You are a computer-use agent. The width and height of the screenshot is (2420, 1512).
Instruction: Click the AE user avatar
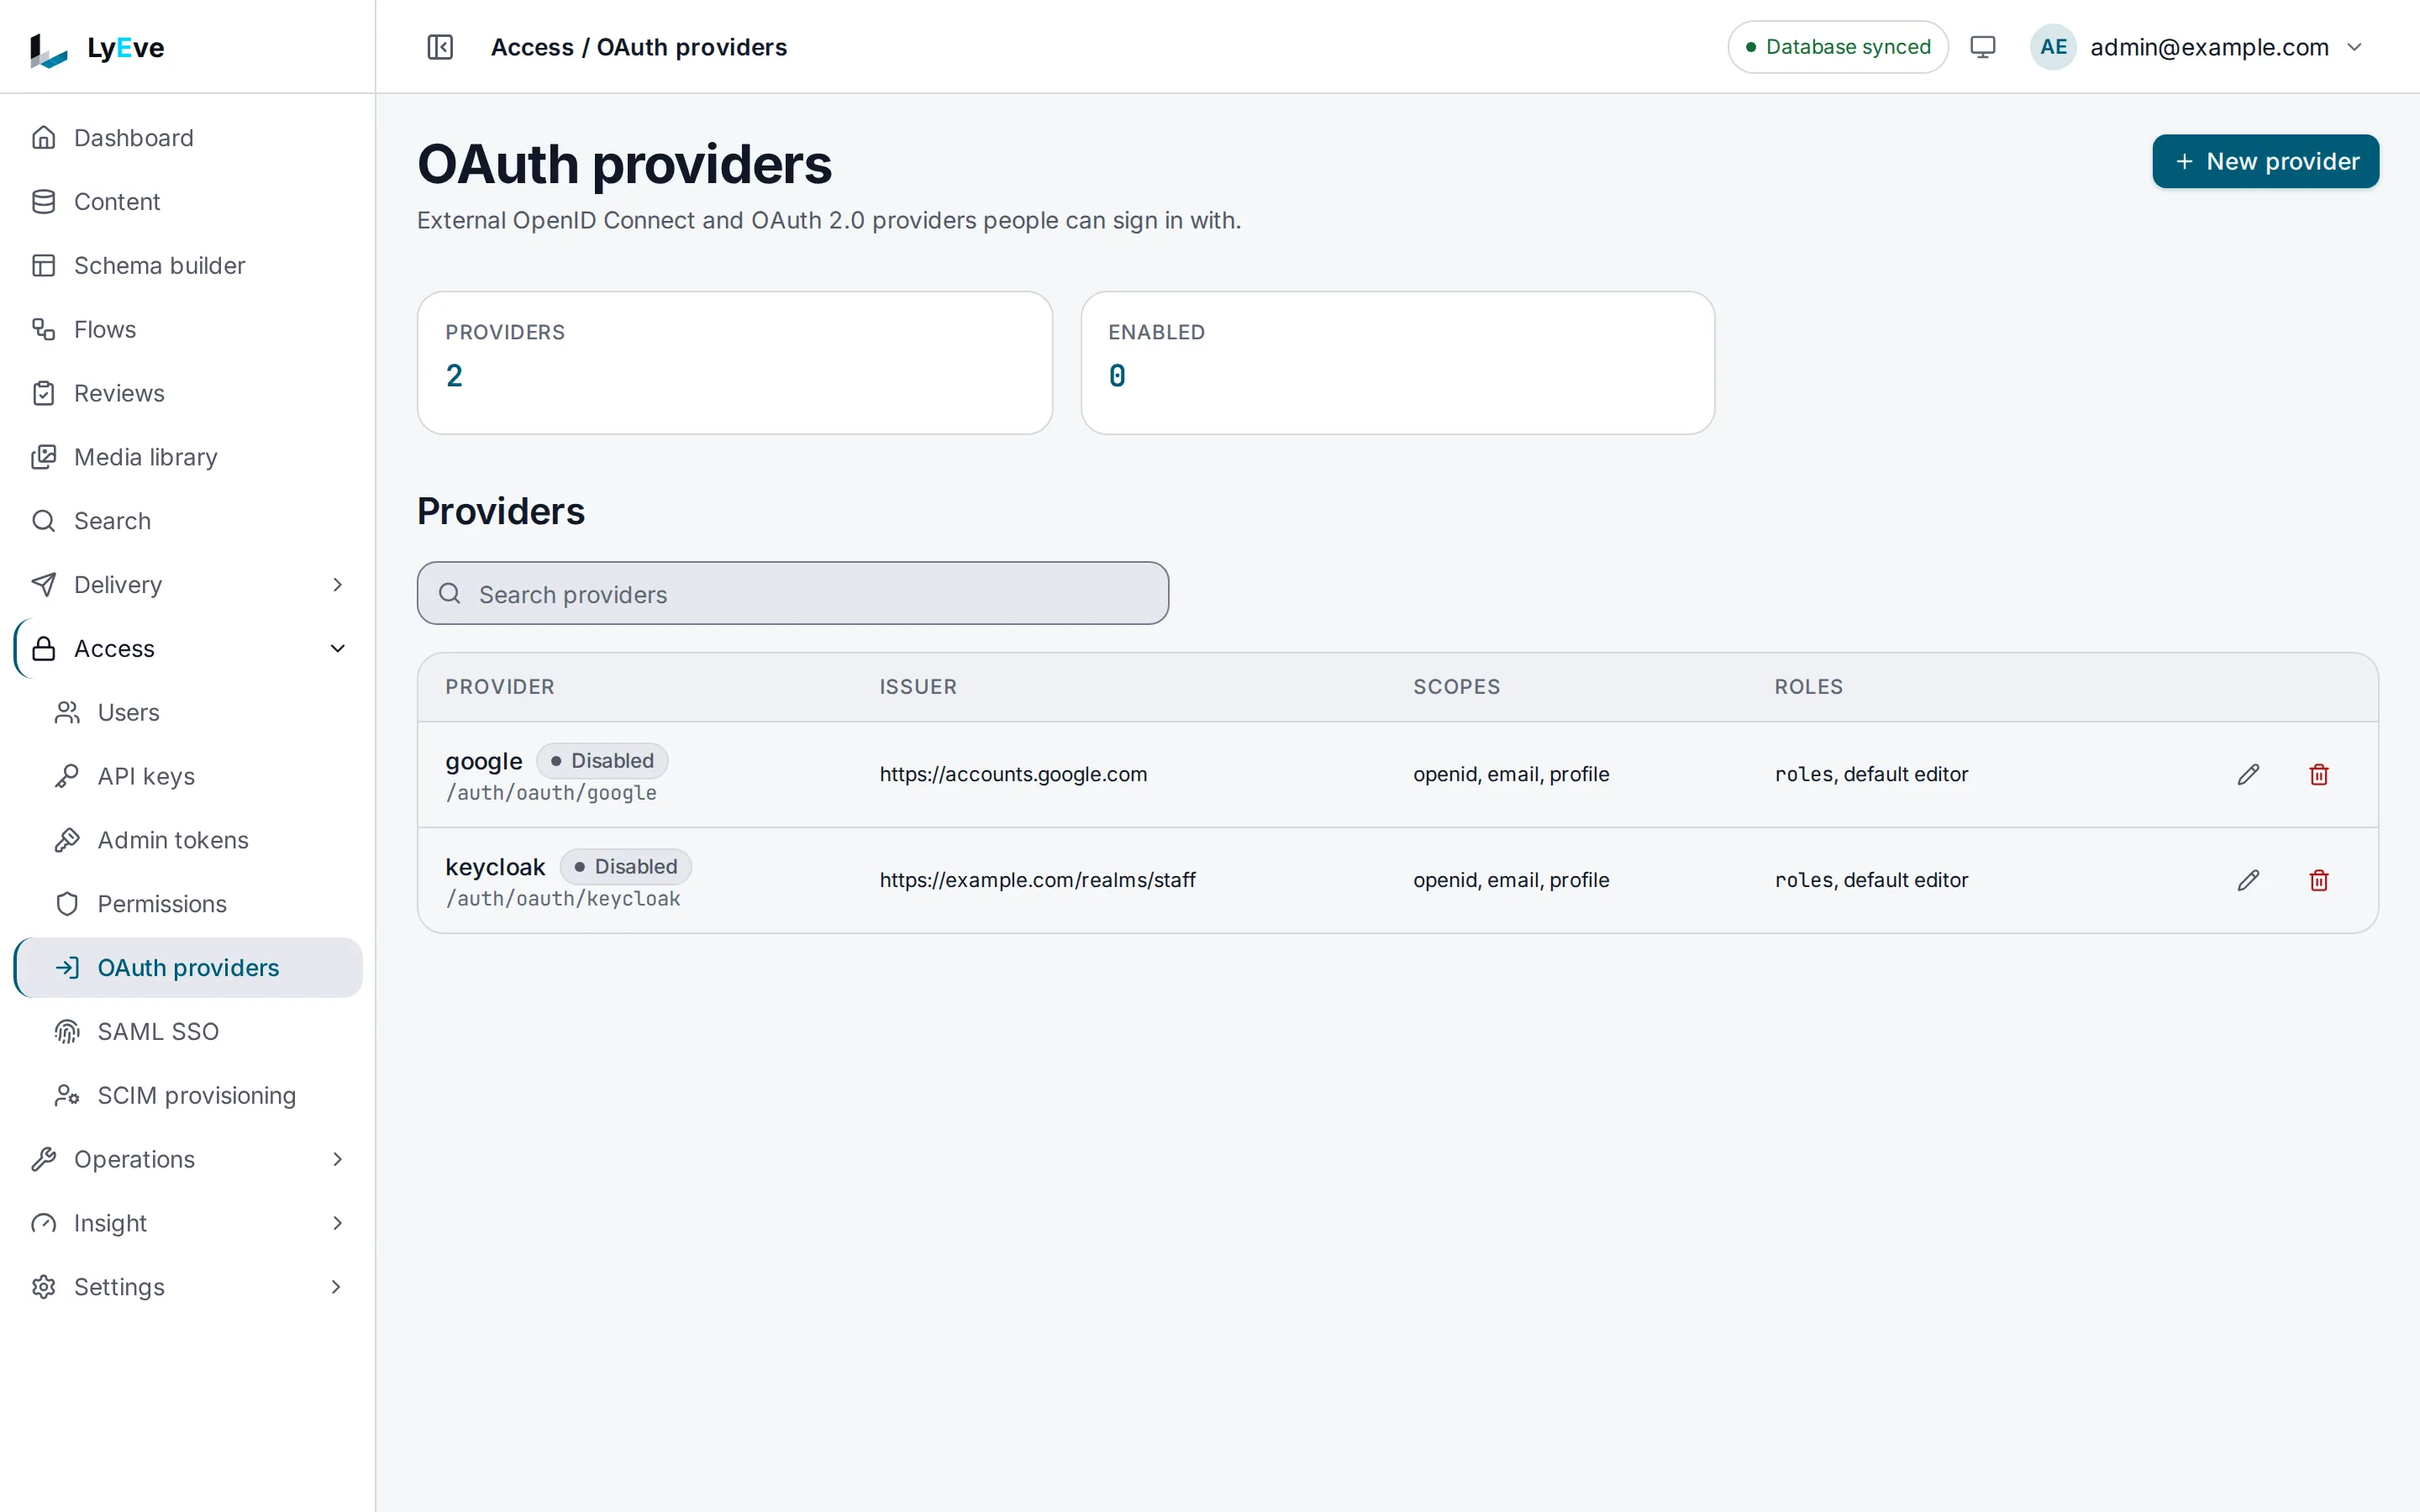click(x=2053, y=47)
